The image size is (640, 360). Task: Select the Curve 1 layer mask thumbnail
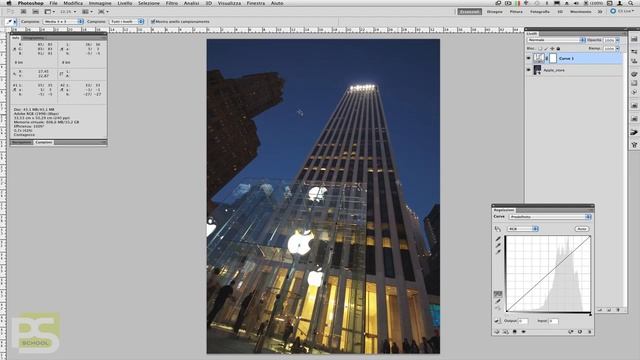tap(553, 58)
